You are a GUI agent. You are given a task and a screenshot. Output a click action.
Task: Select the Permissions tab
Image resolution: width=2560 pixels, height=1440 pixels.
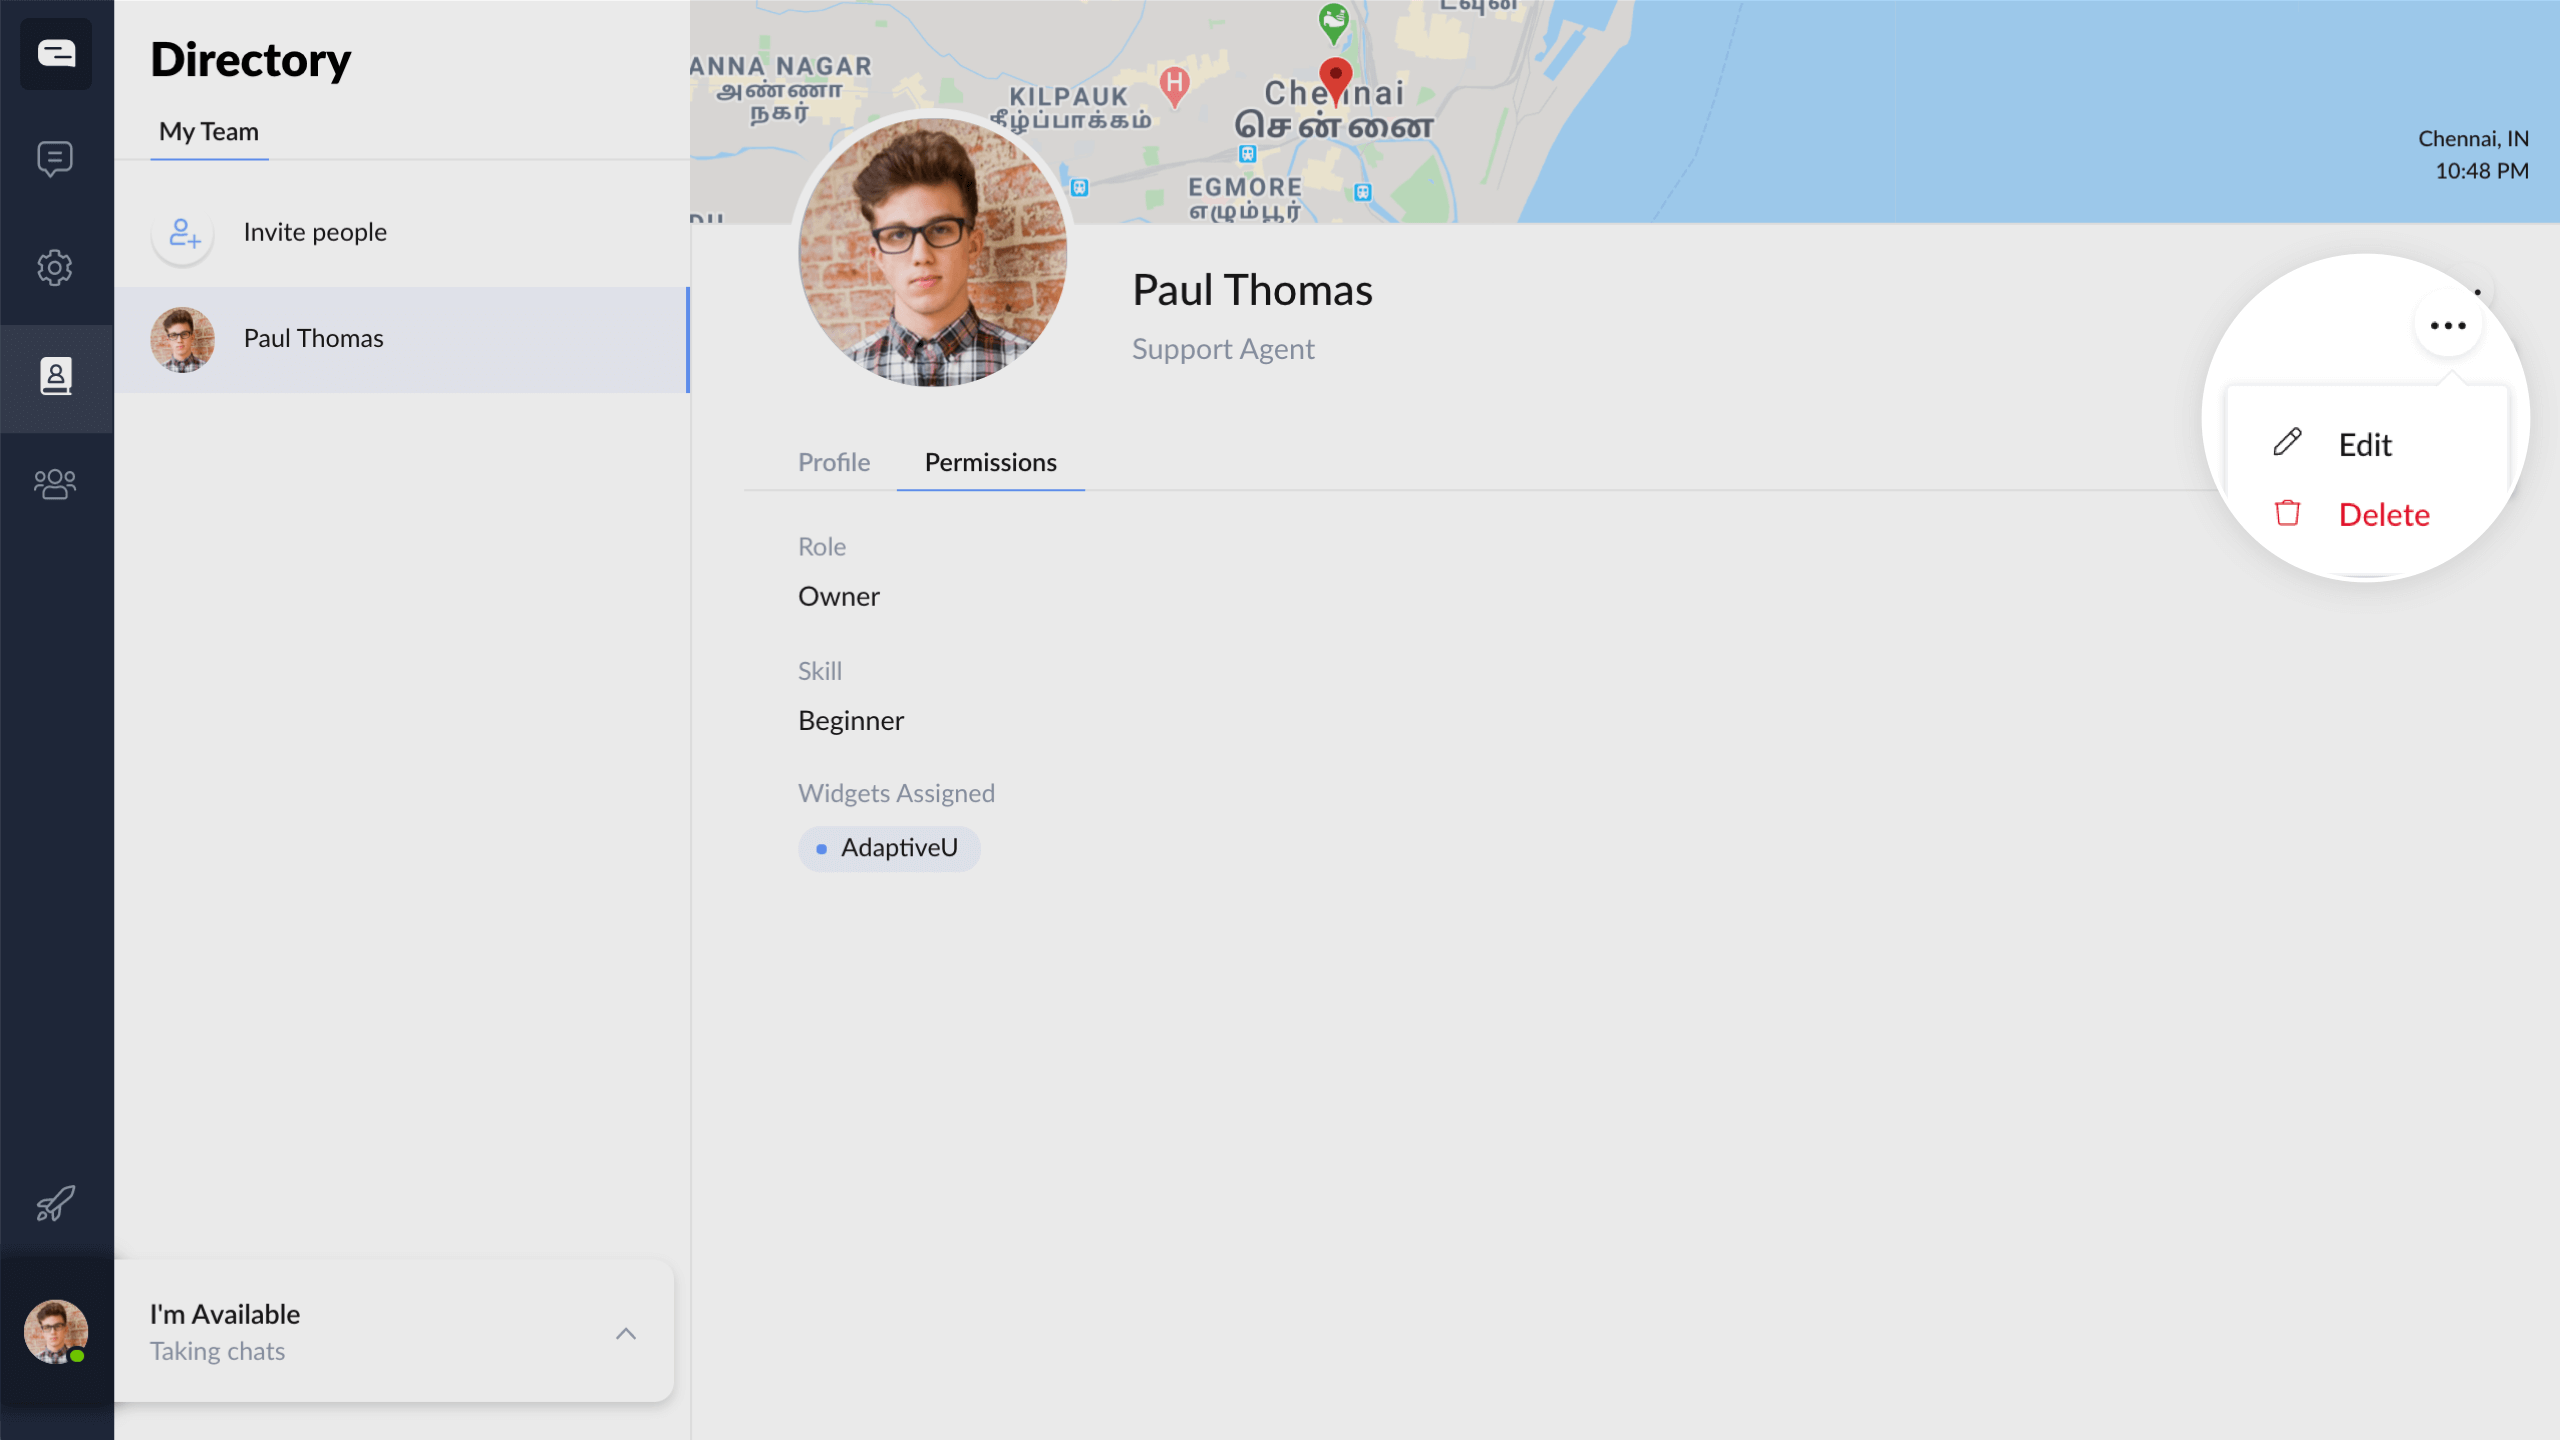990,462
